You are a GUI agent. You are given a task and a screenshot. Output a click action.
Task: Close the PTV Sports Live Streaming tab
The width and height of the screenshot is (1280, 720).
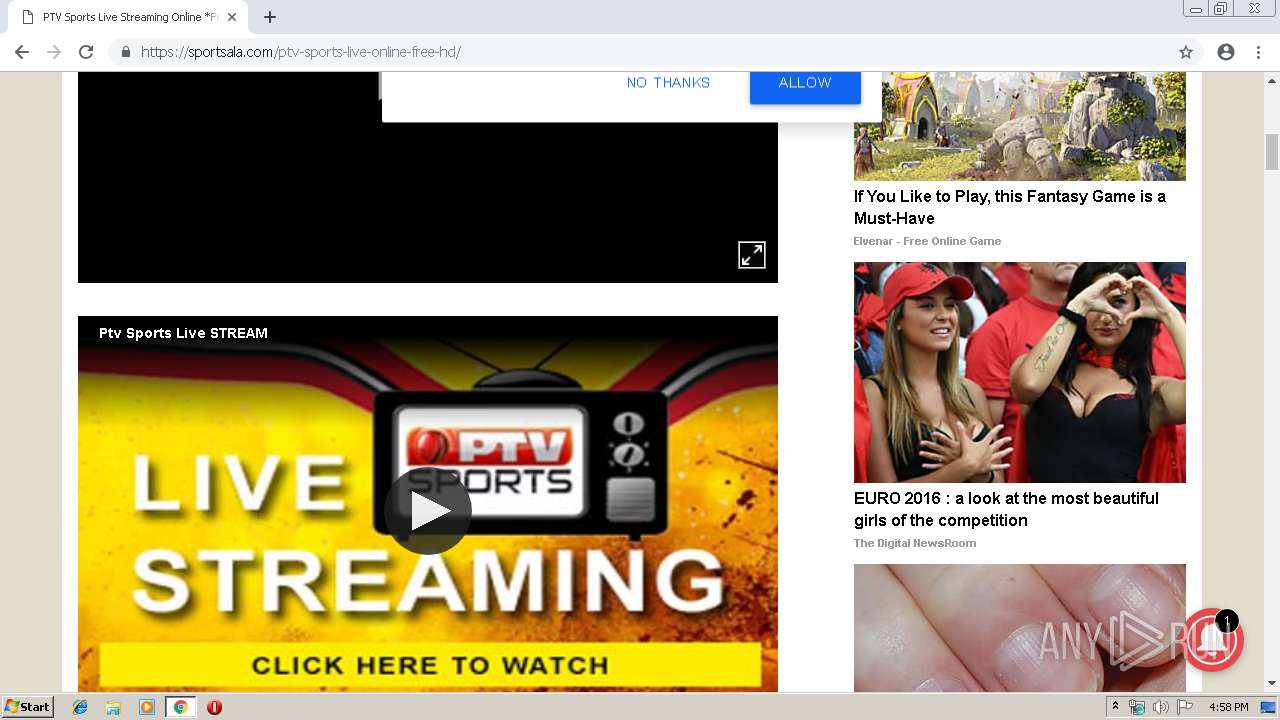pyautogui.click(x=232, y=17)
